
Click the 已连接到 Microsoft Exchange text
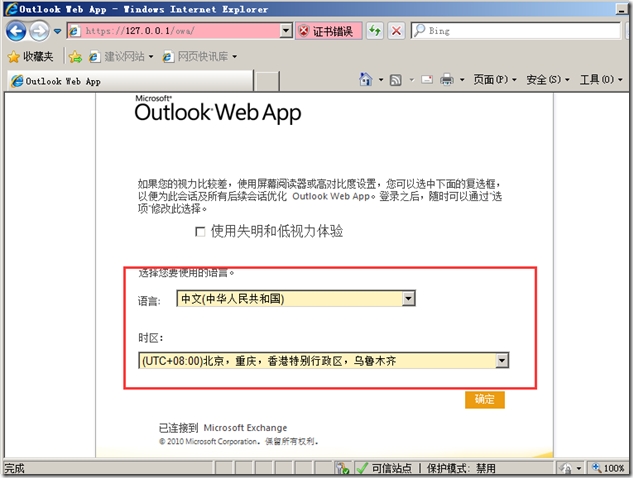click(223, 428)
